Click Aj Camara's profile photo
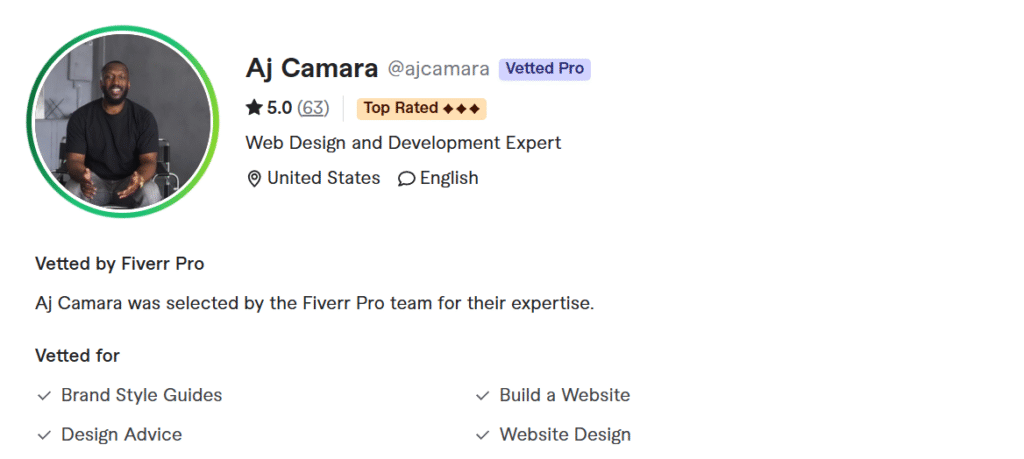The image size is (1024, 459). pyautogui.click(x=123, y=121)
